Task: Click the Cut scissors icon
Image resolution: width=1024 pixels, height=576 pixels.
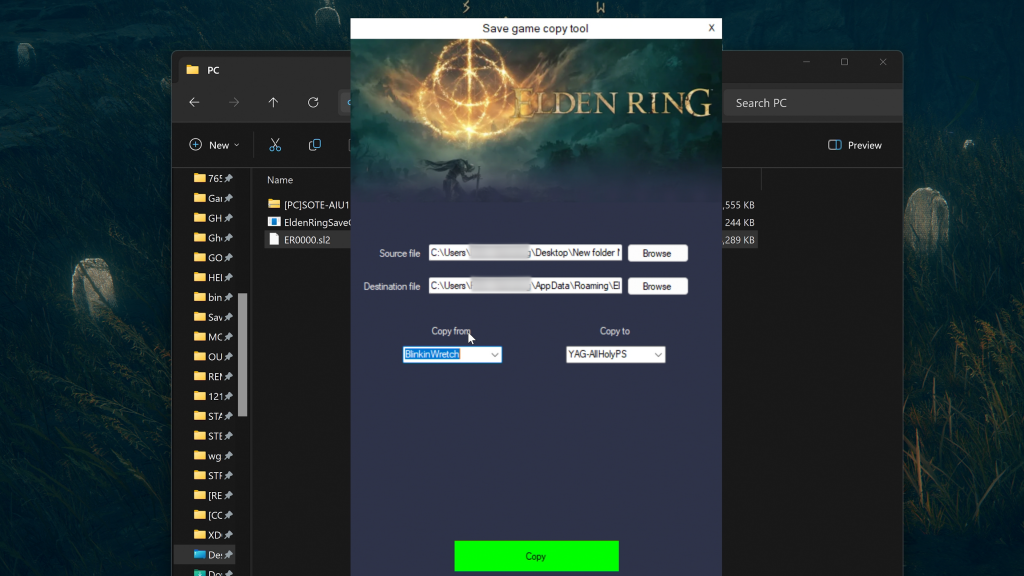Action: [x=275, y=145]
